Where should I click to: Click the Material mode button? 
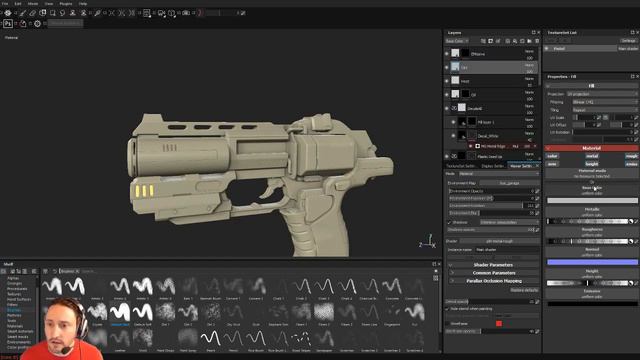tap(592, 173)
